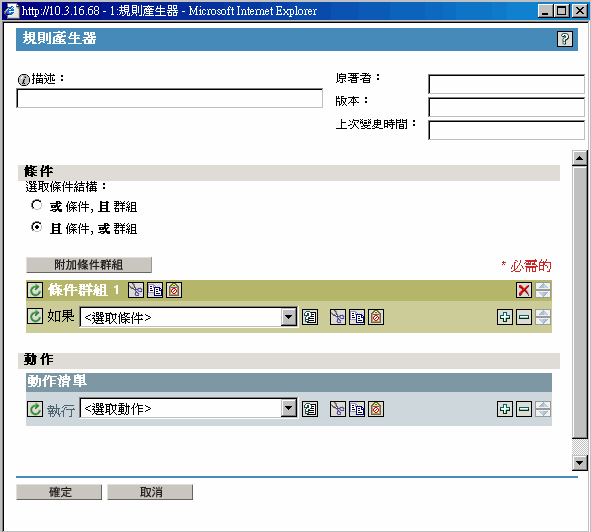This screenshot has width=591, height=532.
Task: Open the argument builder icon in the 如果 row
Action: (310, 317)
